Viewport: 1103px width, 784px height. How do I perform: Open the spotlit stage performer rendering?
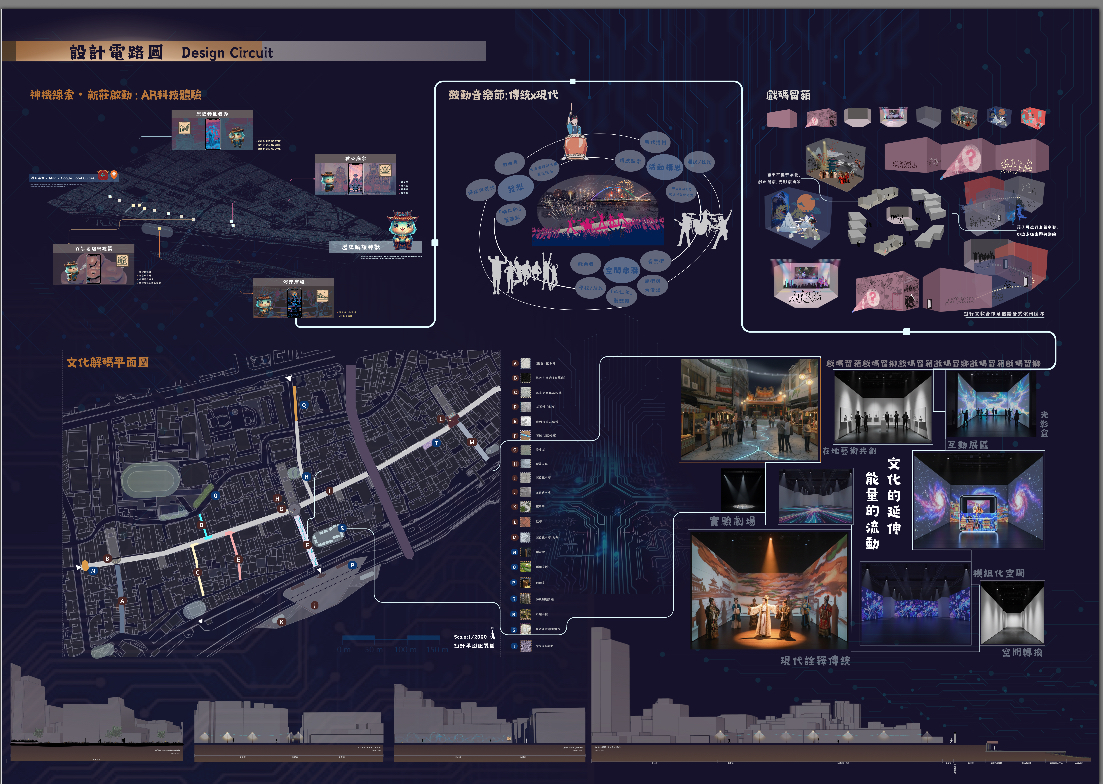click(769, 590)
